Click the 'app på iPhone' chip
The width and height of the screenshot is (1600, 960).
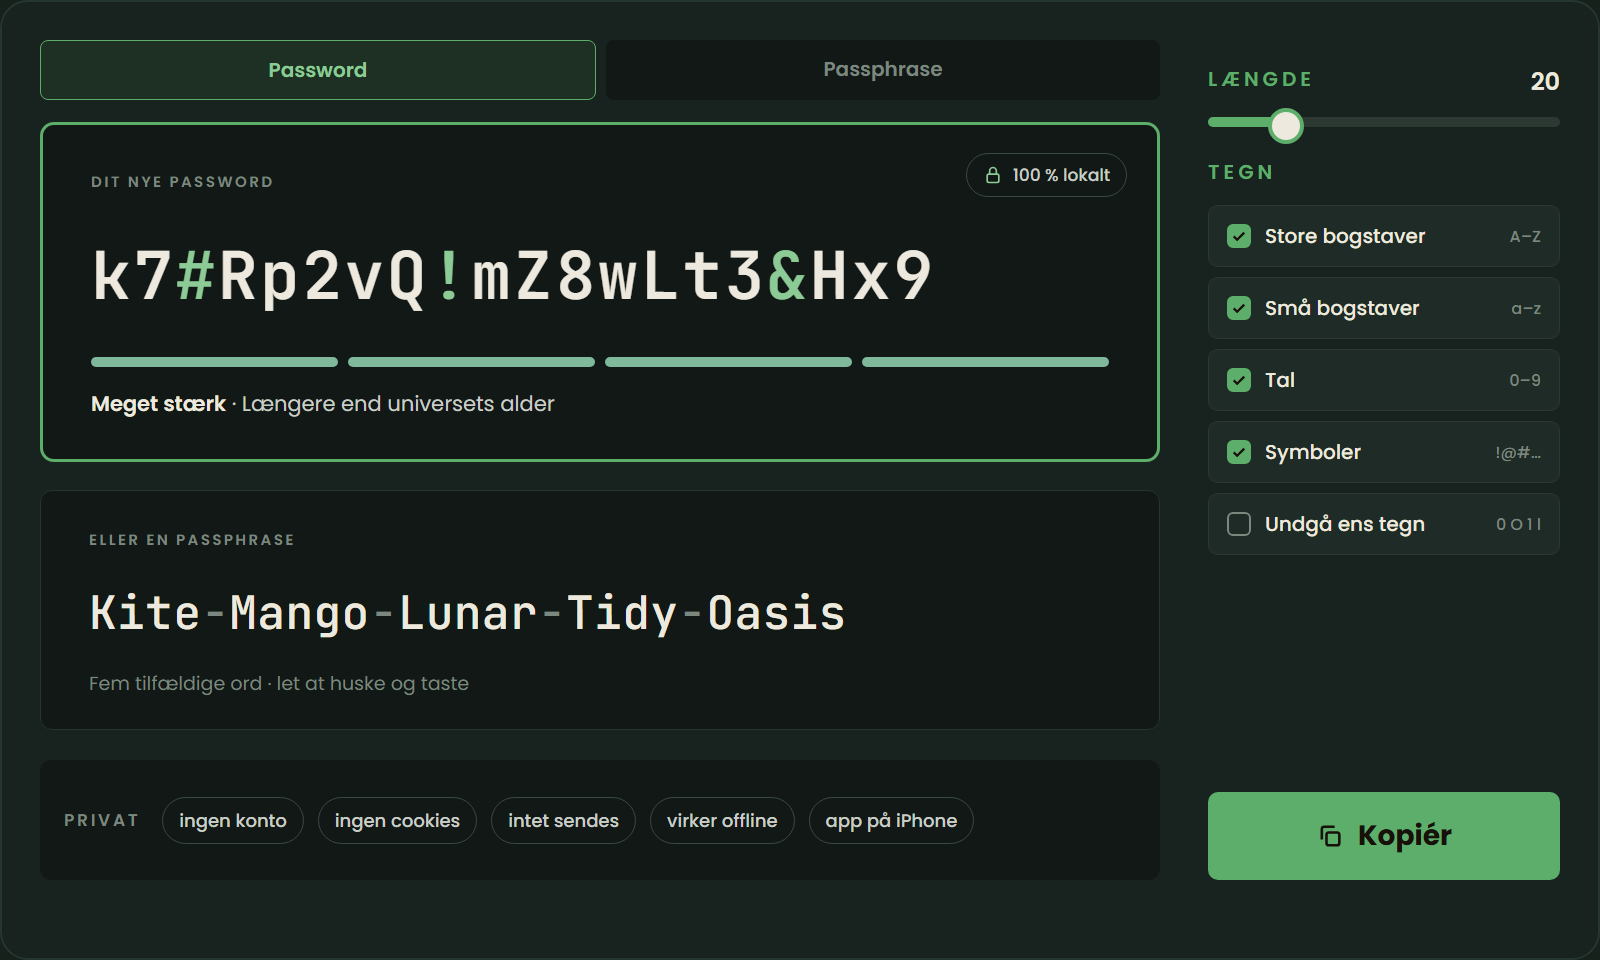(x=891, y=820)
